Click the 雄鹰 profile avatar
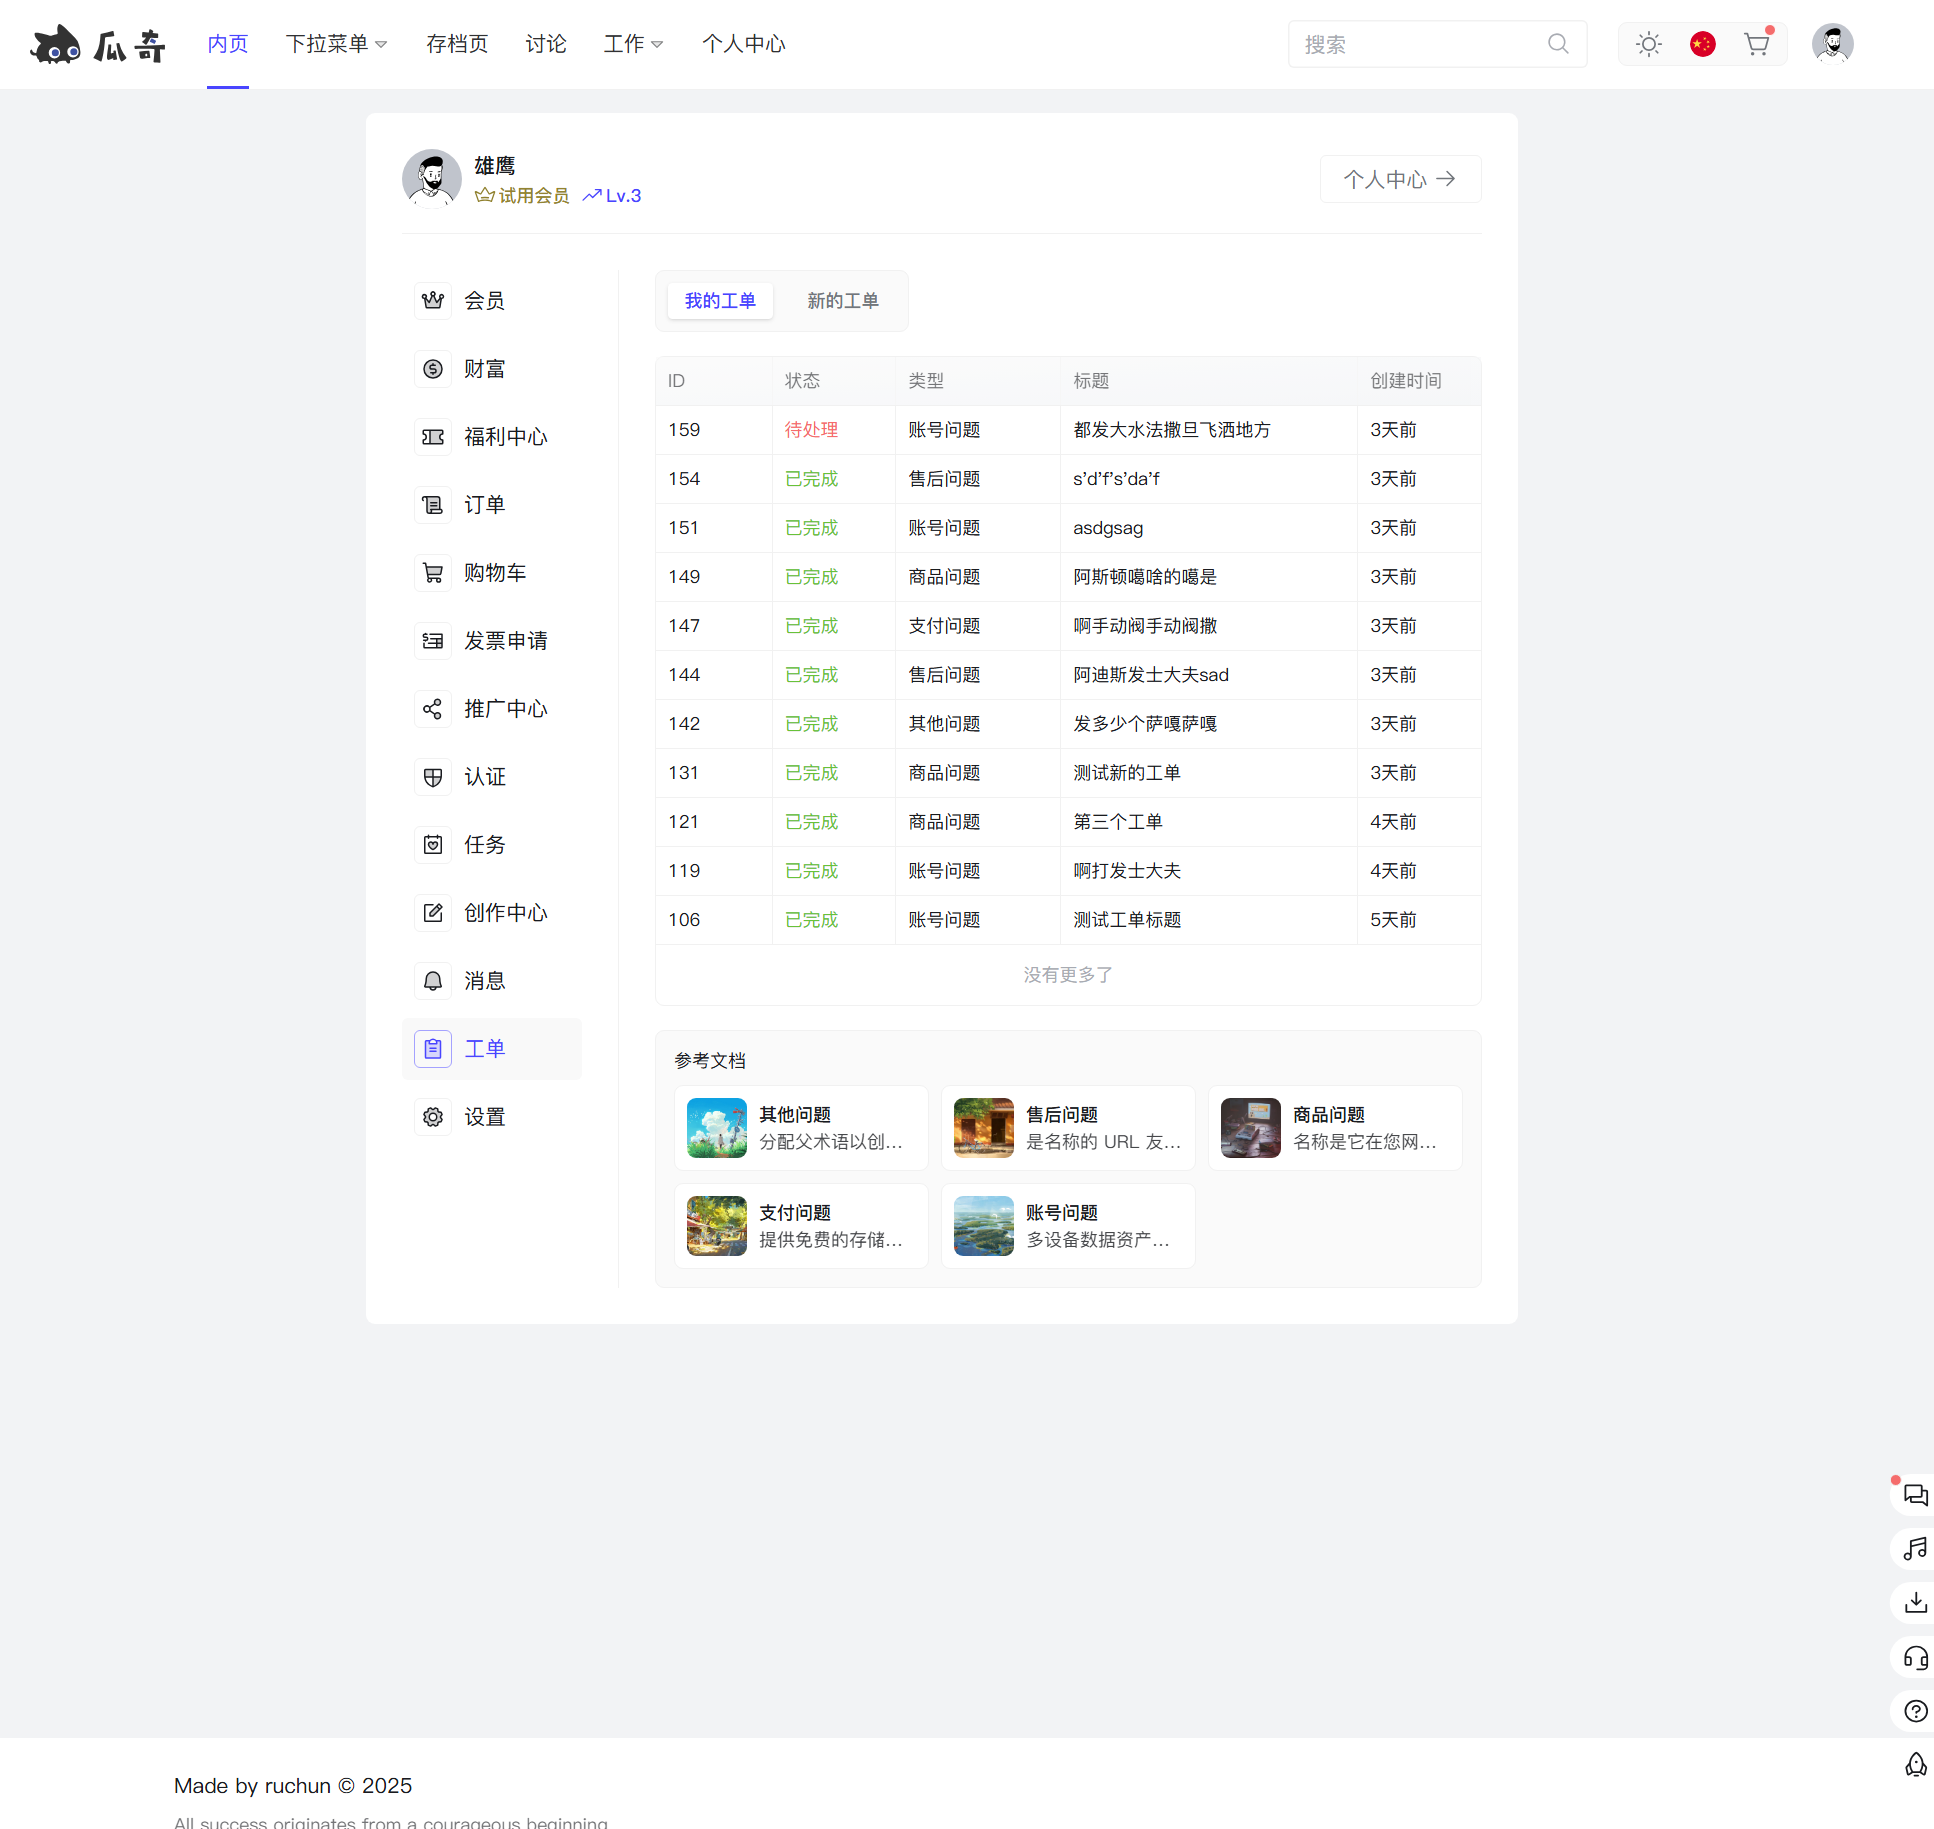Screen dimensions: 1934x1829 (432, 179)
